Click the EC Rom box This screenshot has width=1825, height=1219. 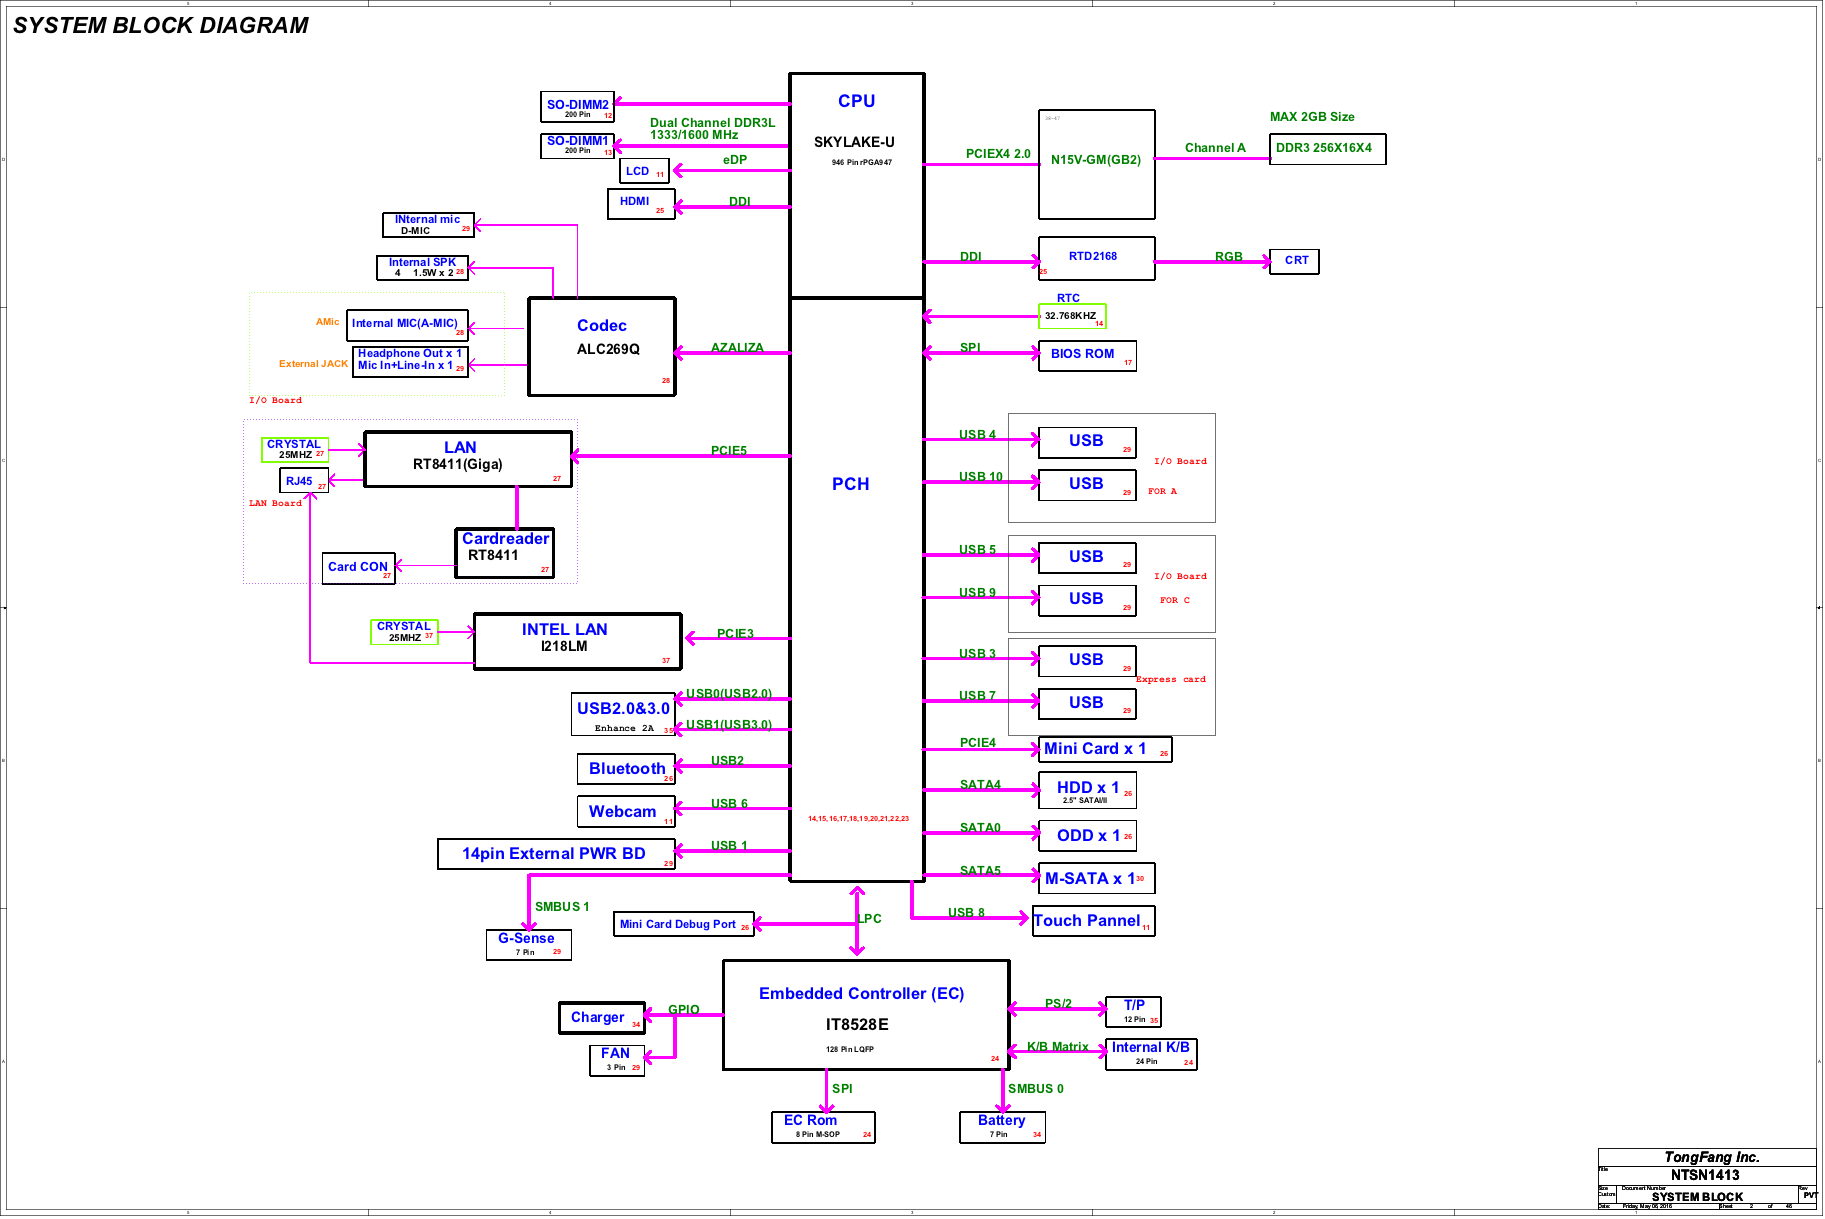coord(823,1127)
